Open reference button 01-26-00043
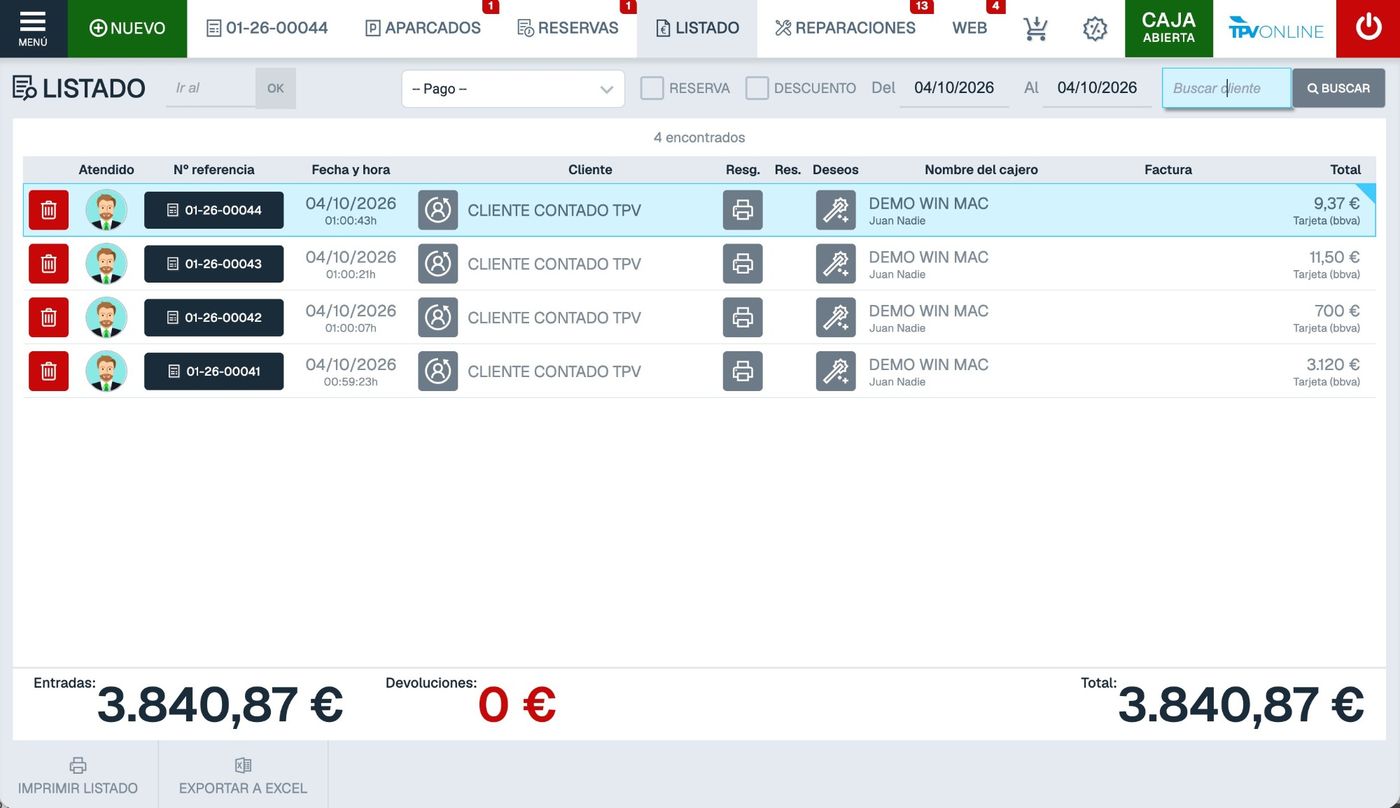Image resolution: width=1400 pixels, height=808 pixels. point(214,264)
